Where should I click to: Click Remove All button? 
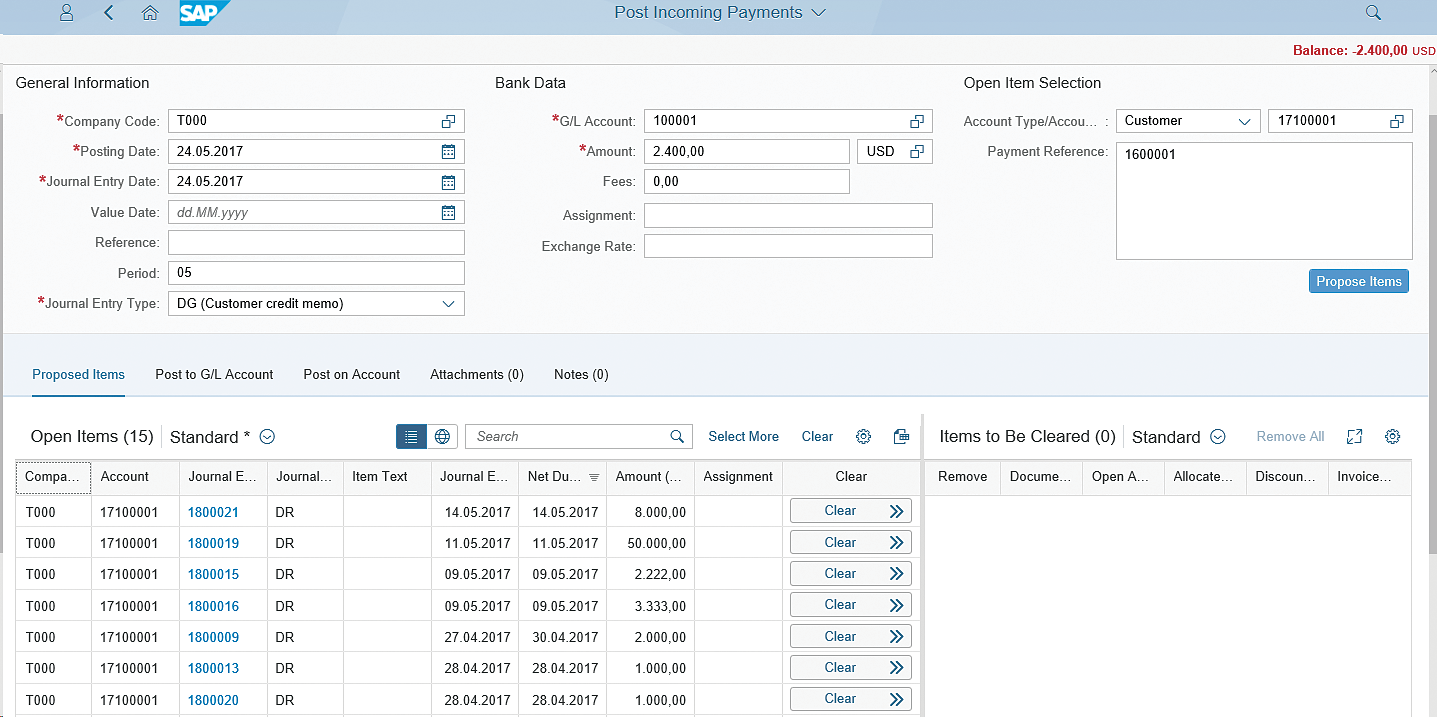pos(1290,436)
